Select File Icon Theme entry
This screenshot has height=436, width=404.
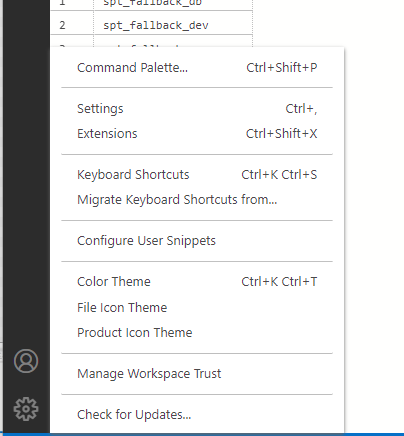(197, 307)
